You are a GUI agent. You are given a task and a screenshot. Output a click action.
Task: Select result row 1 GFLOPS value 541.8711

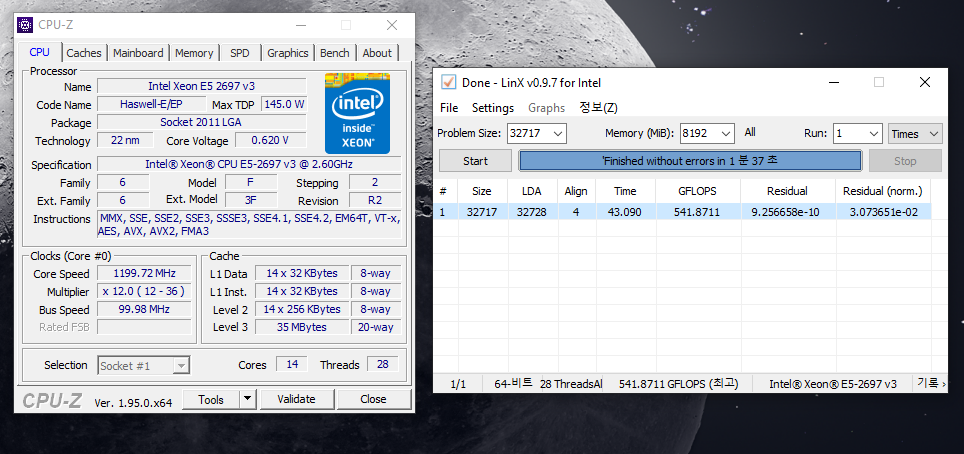698,212
